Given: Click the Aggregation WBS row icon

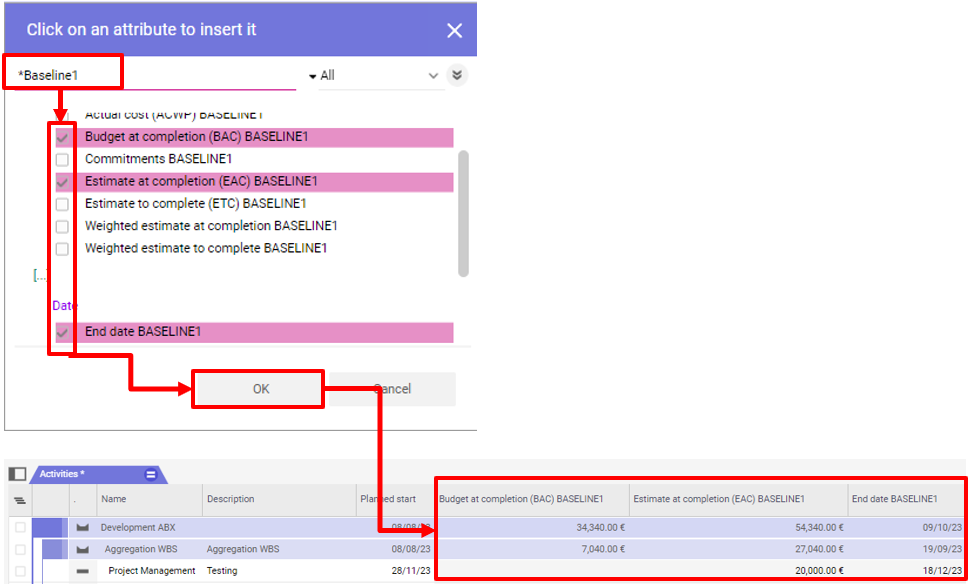Looking at the screenshot, I should pyautogui.click(x=83, y=549).
